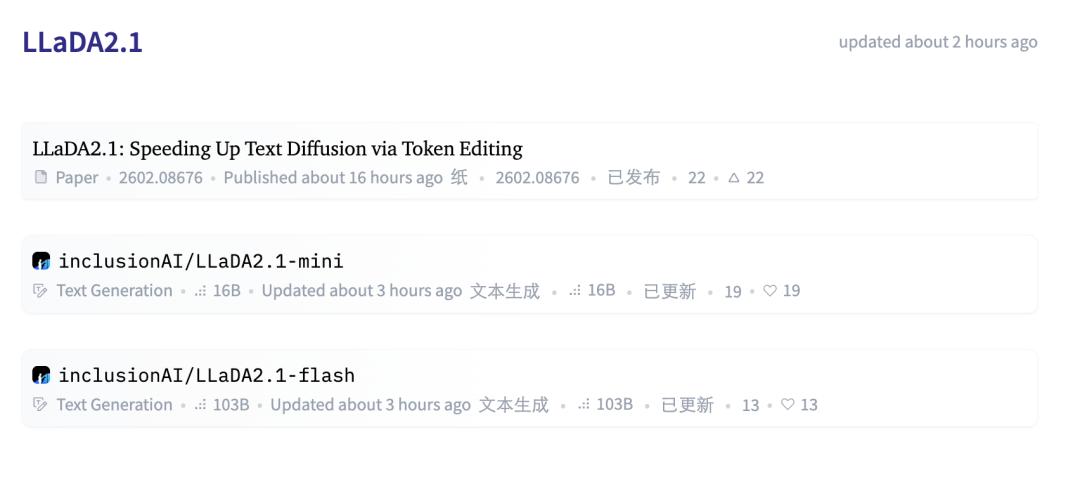Click the Text Generation tag icon for LLaDA2.1-mini
The image size is (1080, 477).
tap(41, 291)
